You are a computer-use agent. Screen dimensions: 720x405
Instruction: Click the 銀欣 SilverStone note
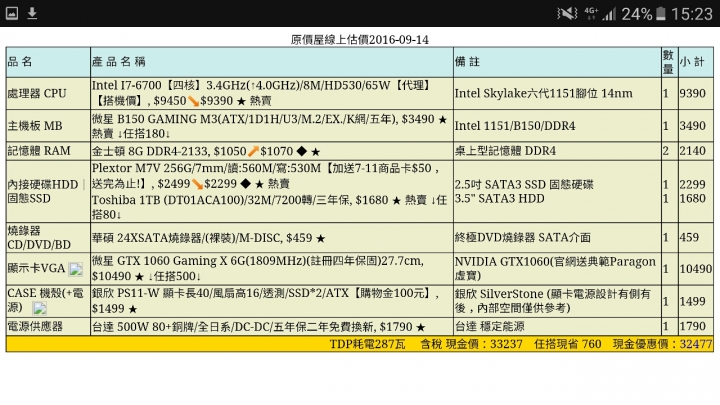click(553, 301)
